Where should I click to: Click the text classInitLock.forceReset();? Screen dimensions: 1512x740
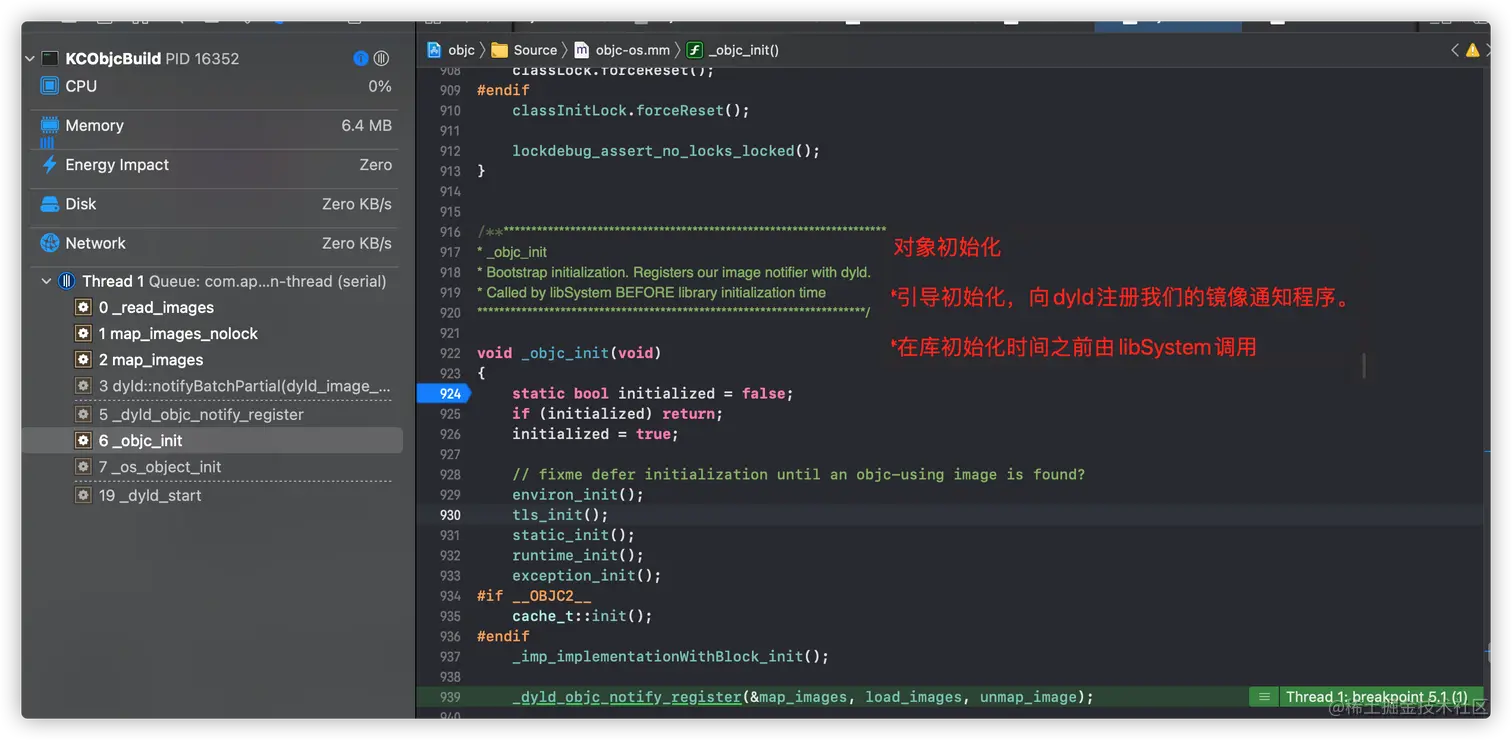[x=631, y=111]
